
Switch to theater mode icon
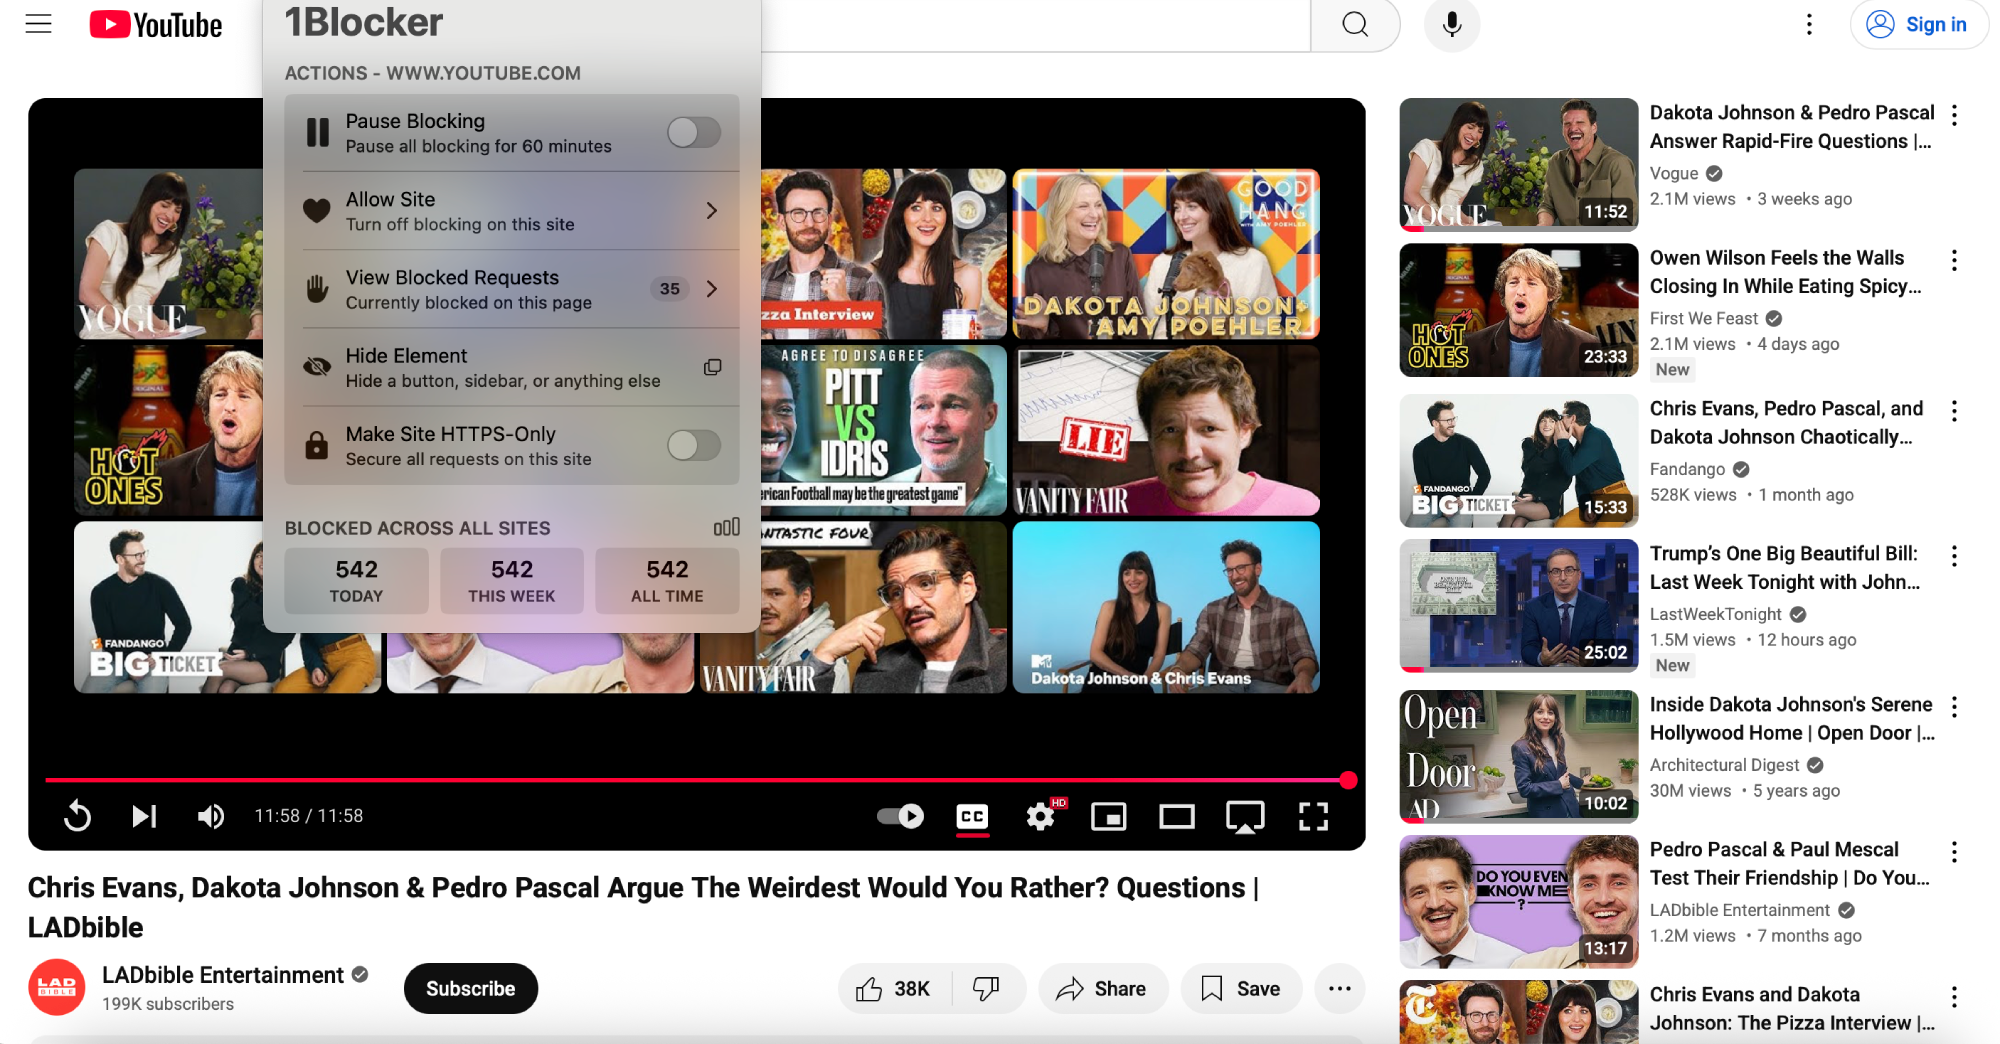[x=1177, y=816]
